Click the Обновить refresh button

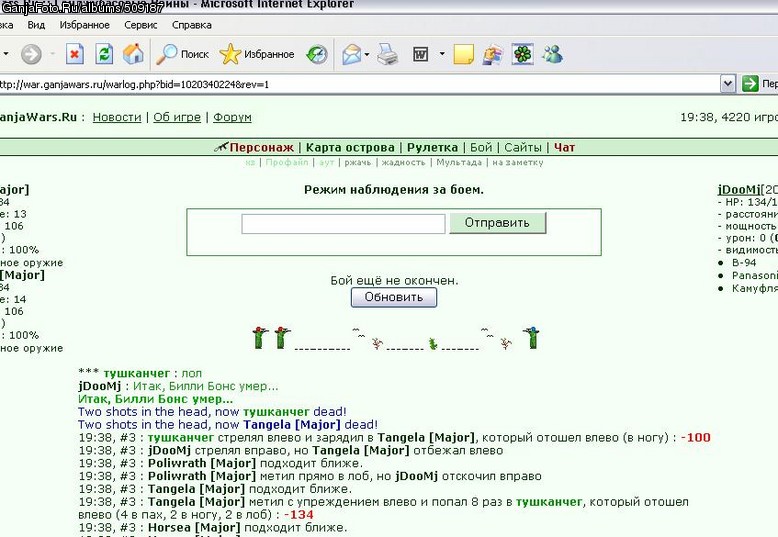(x=394, y=297)
